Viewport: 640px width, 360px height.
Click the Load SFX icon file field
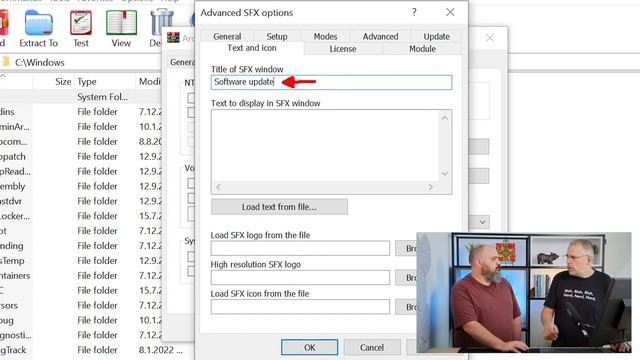(x=300, y=307)
